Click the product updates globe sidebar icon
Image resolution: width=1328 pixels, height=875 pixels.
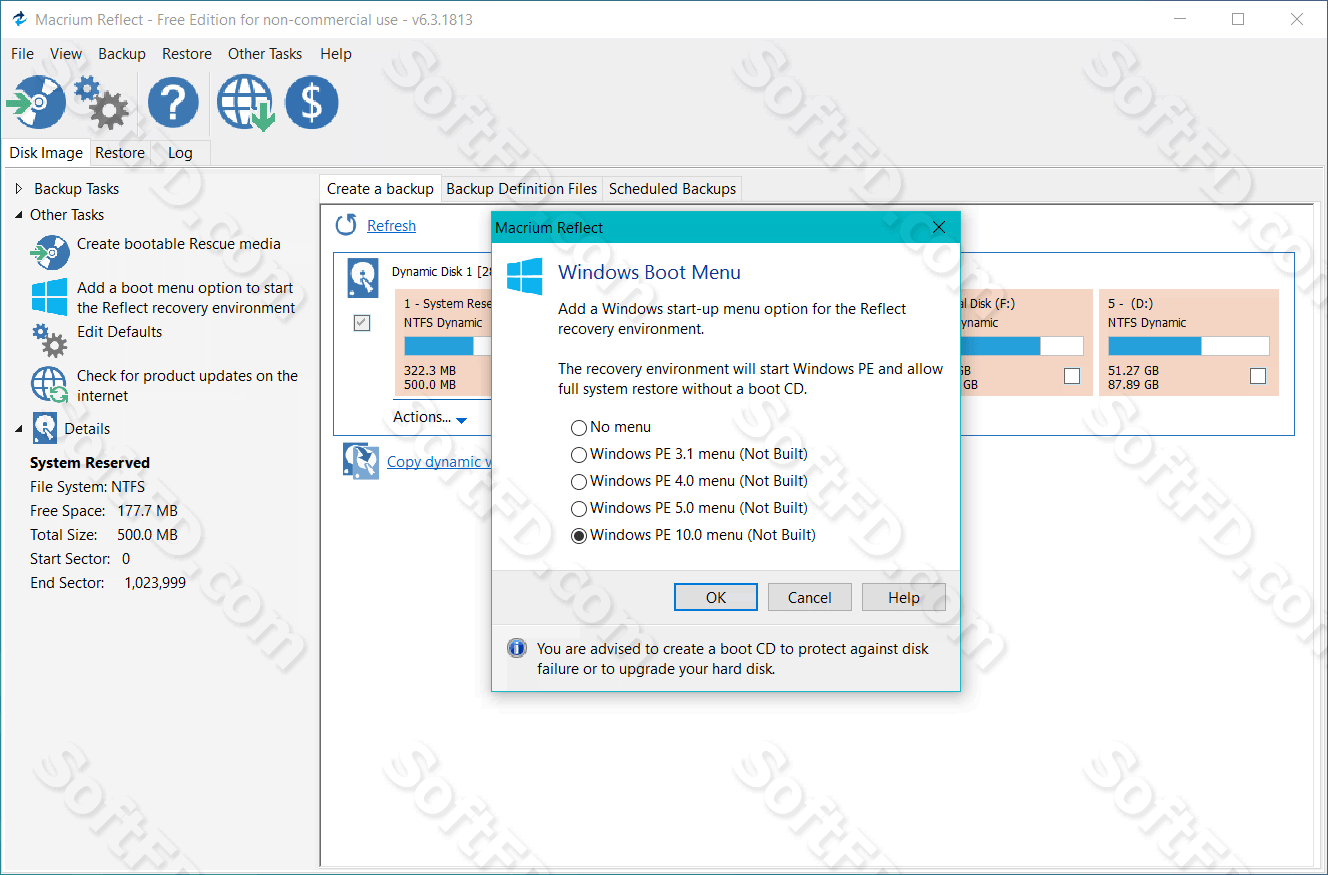click(x=50, y=385)
